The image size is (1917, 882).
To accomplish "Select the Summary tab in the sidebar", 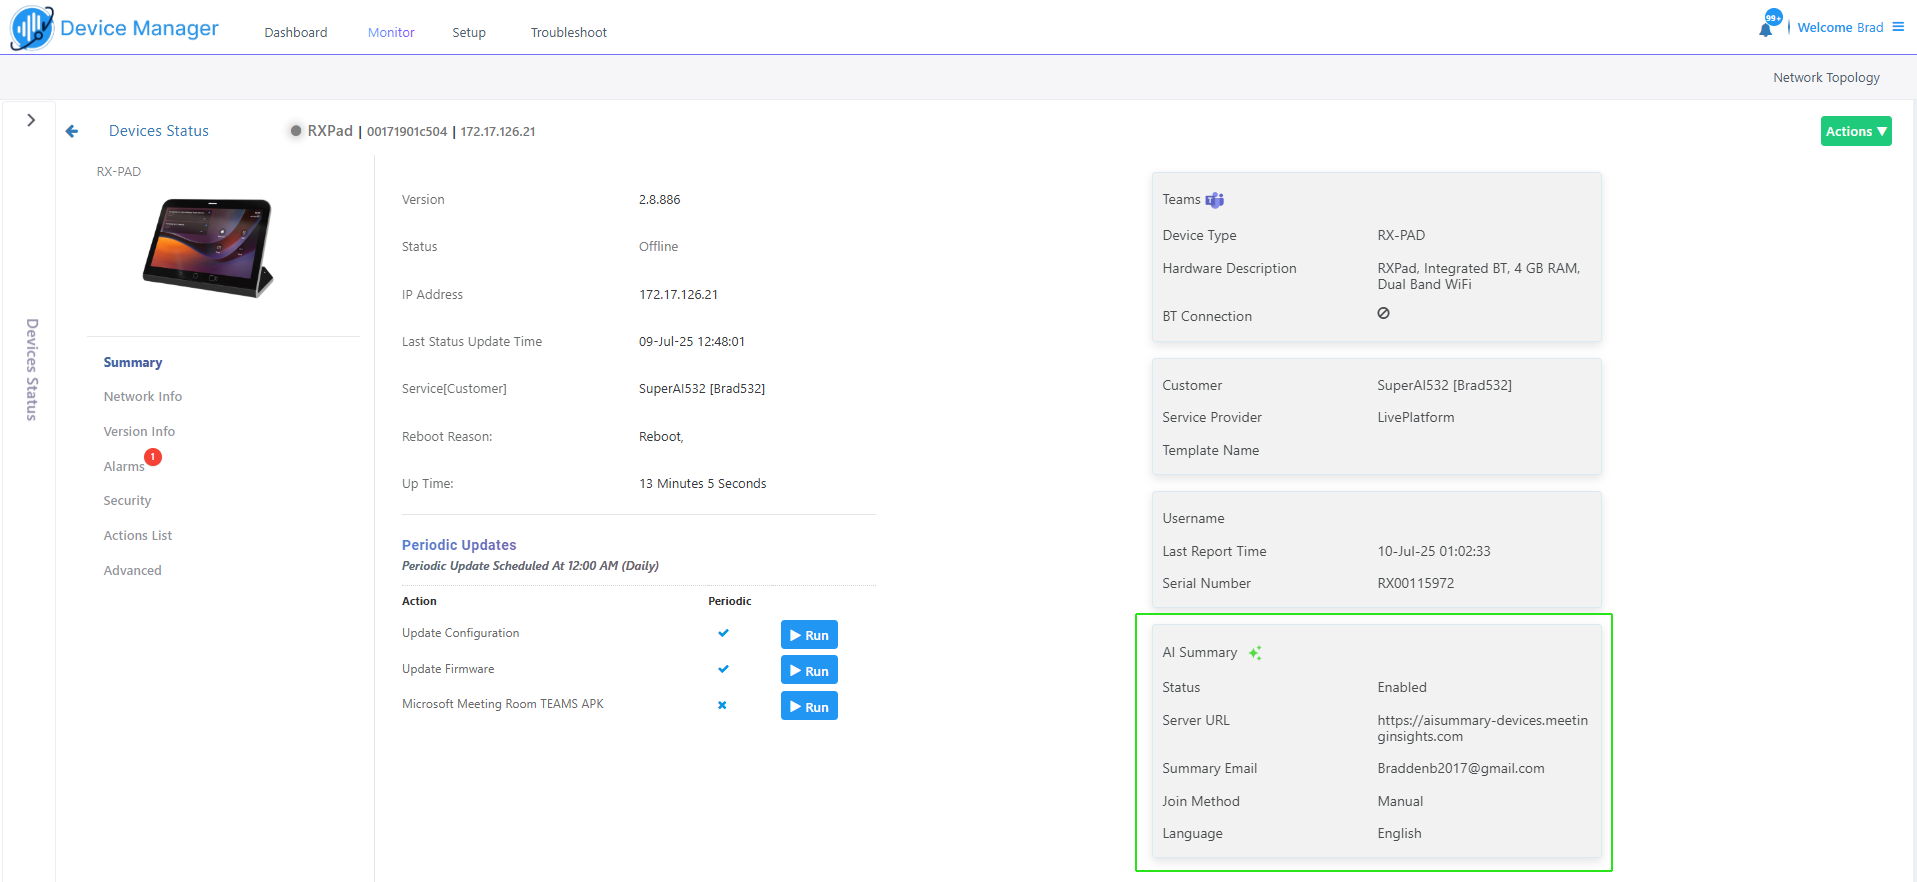I will tap(133, 363).
